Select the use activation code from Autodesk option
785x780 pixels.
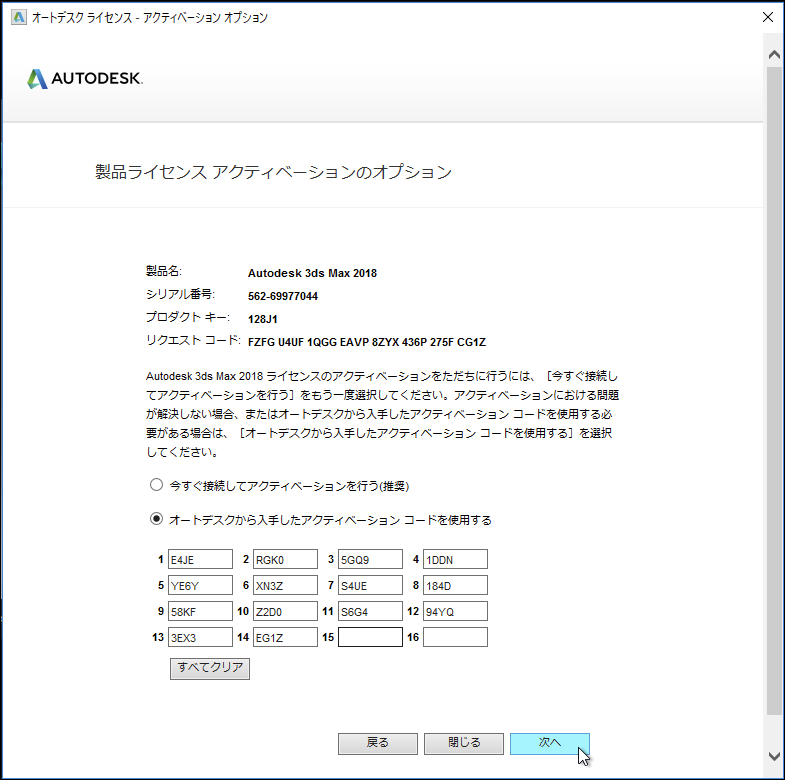click(x=156, y=519)
